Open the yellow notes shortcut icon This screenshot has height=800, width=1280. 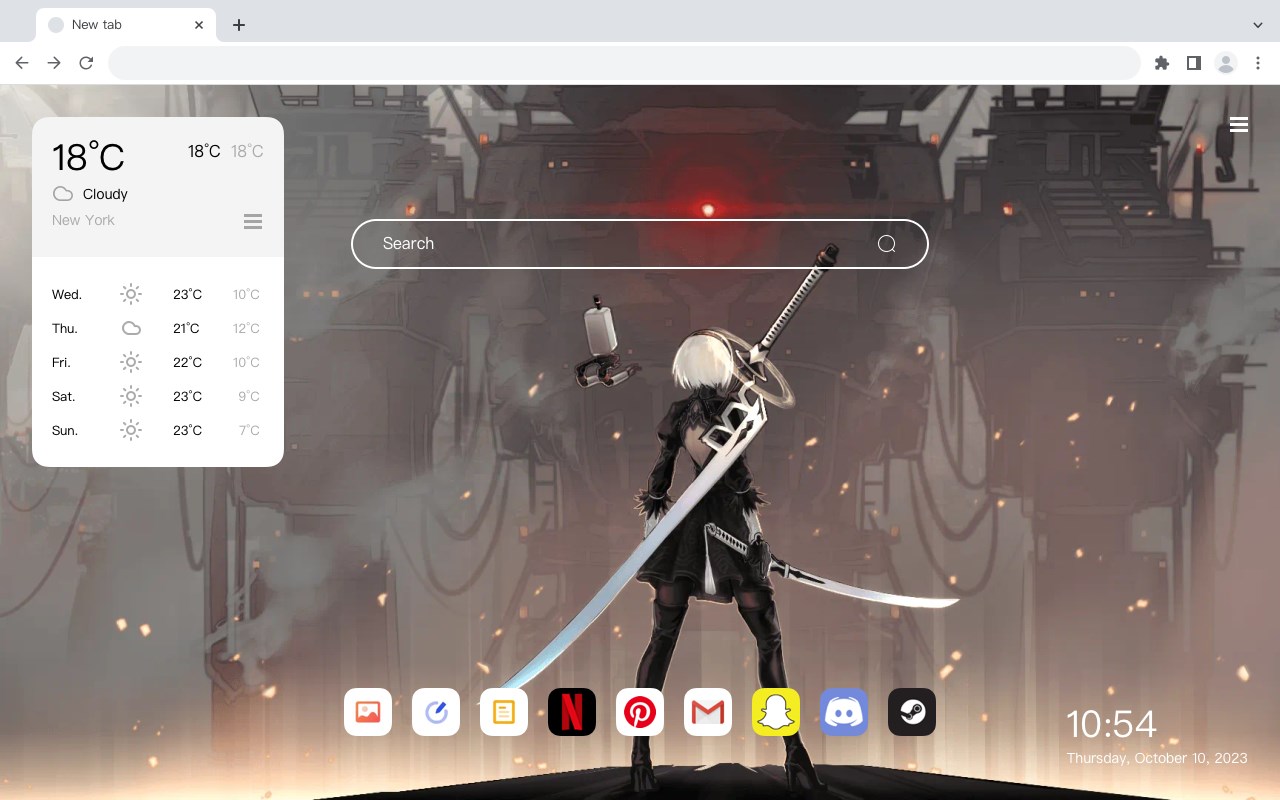point(504,712)
